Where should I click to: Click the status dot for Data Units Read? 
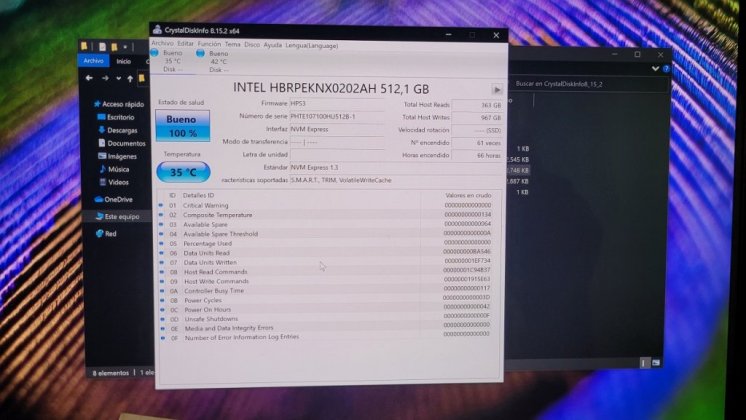pyautogui.click(x=161, y=253)
